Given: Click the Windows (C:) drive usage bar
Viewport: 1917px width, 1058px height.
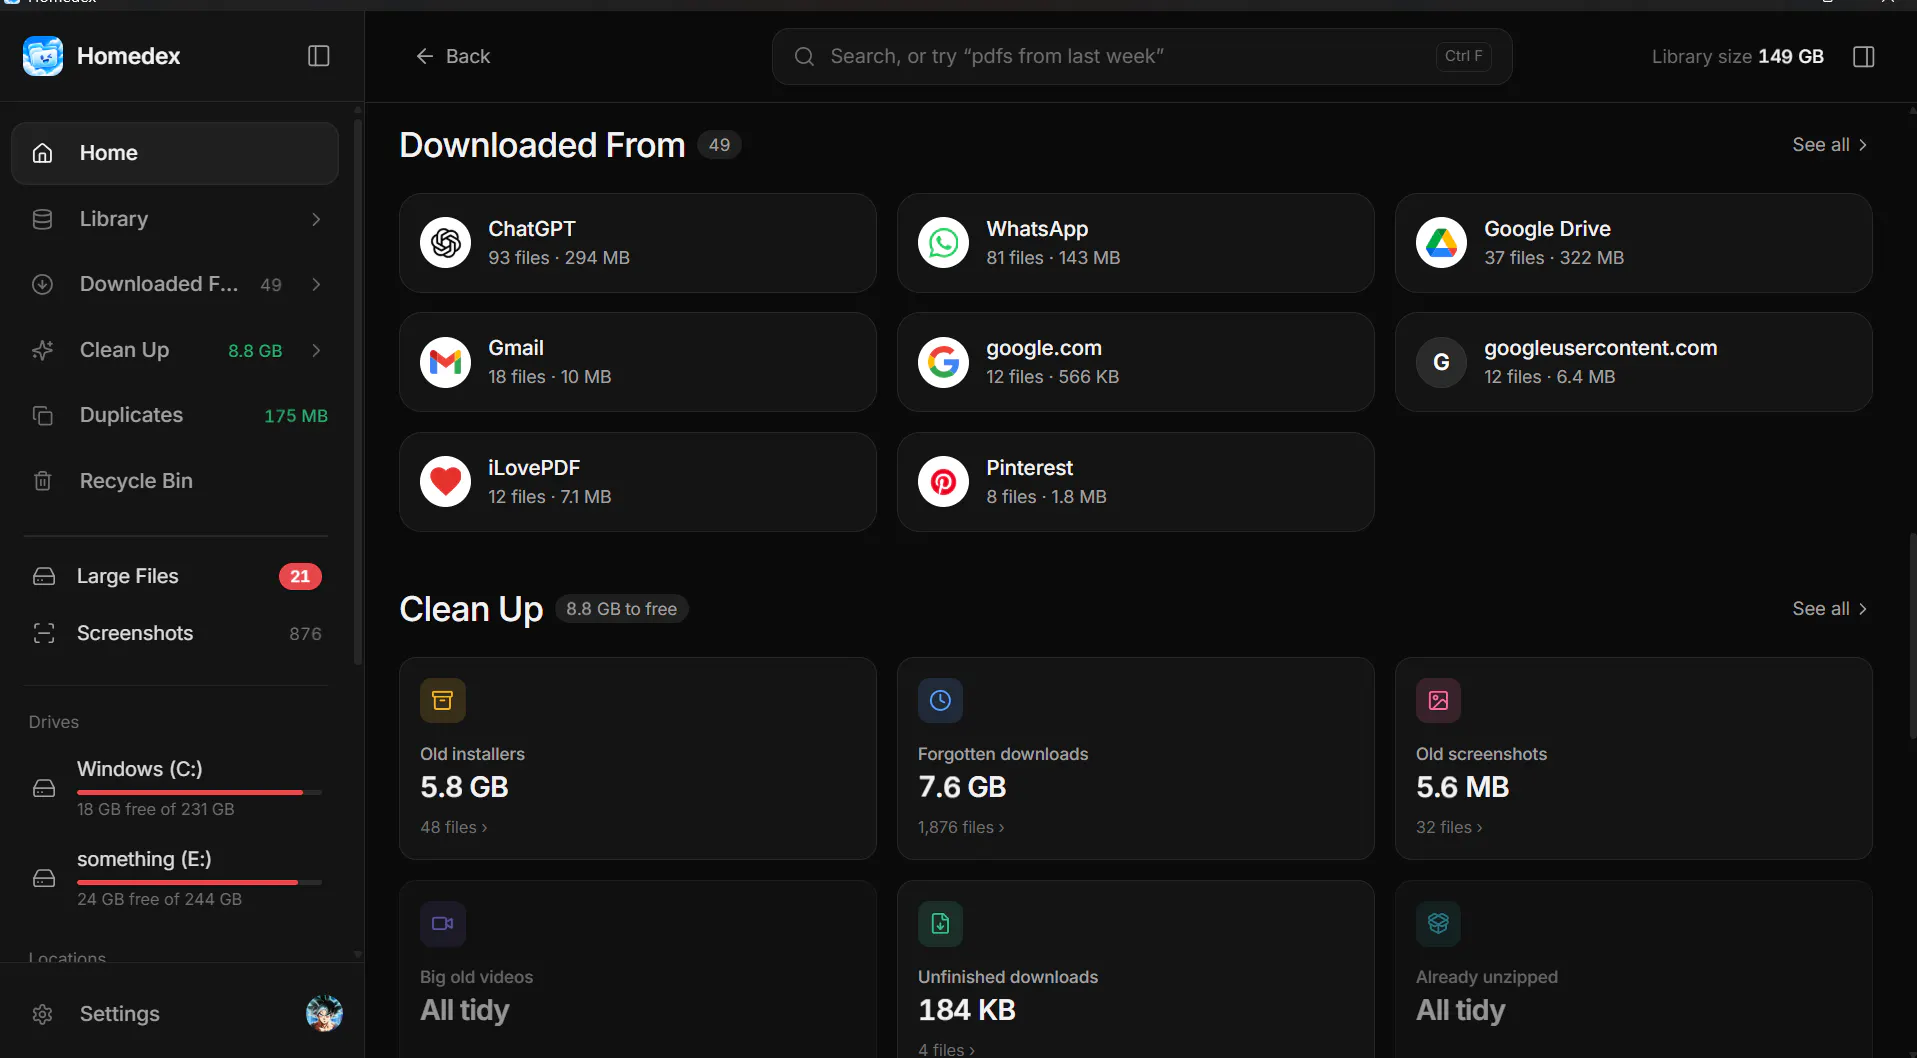Looking at the screenshot, I should point(199,793).
